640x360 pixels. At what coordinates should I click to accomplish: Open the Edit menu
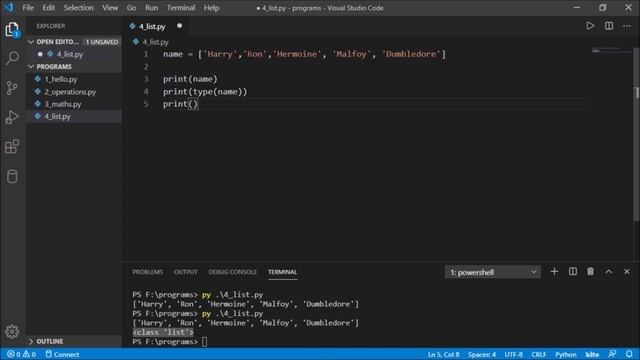49,8
